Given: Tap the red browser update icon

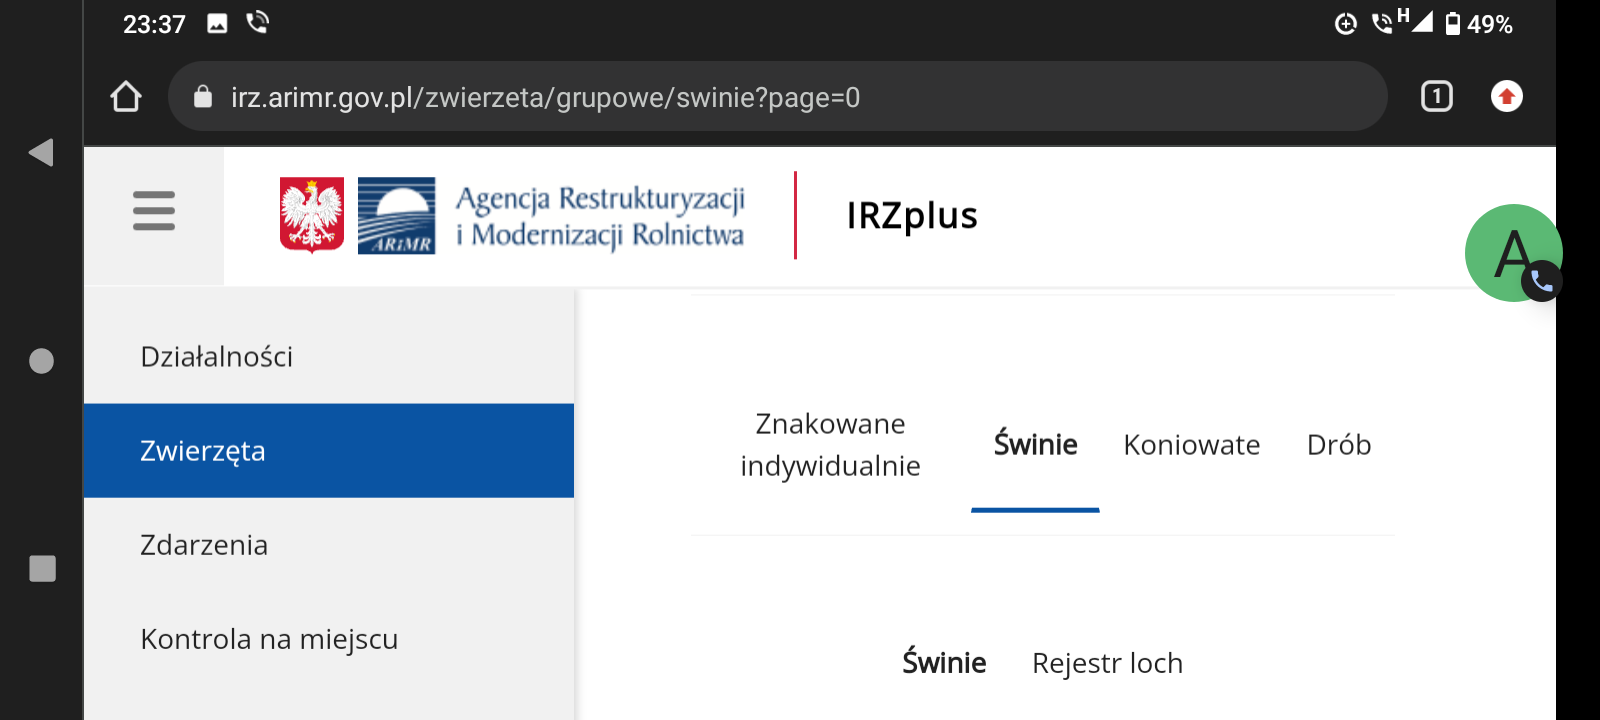Looking at the screenshot, I should click(x=1506, y=96).
